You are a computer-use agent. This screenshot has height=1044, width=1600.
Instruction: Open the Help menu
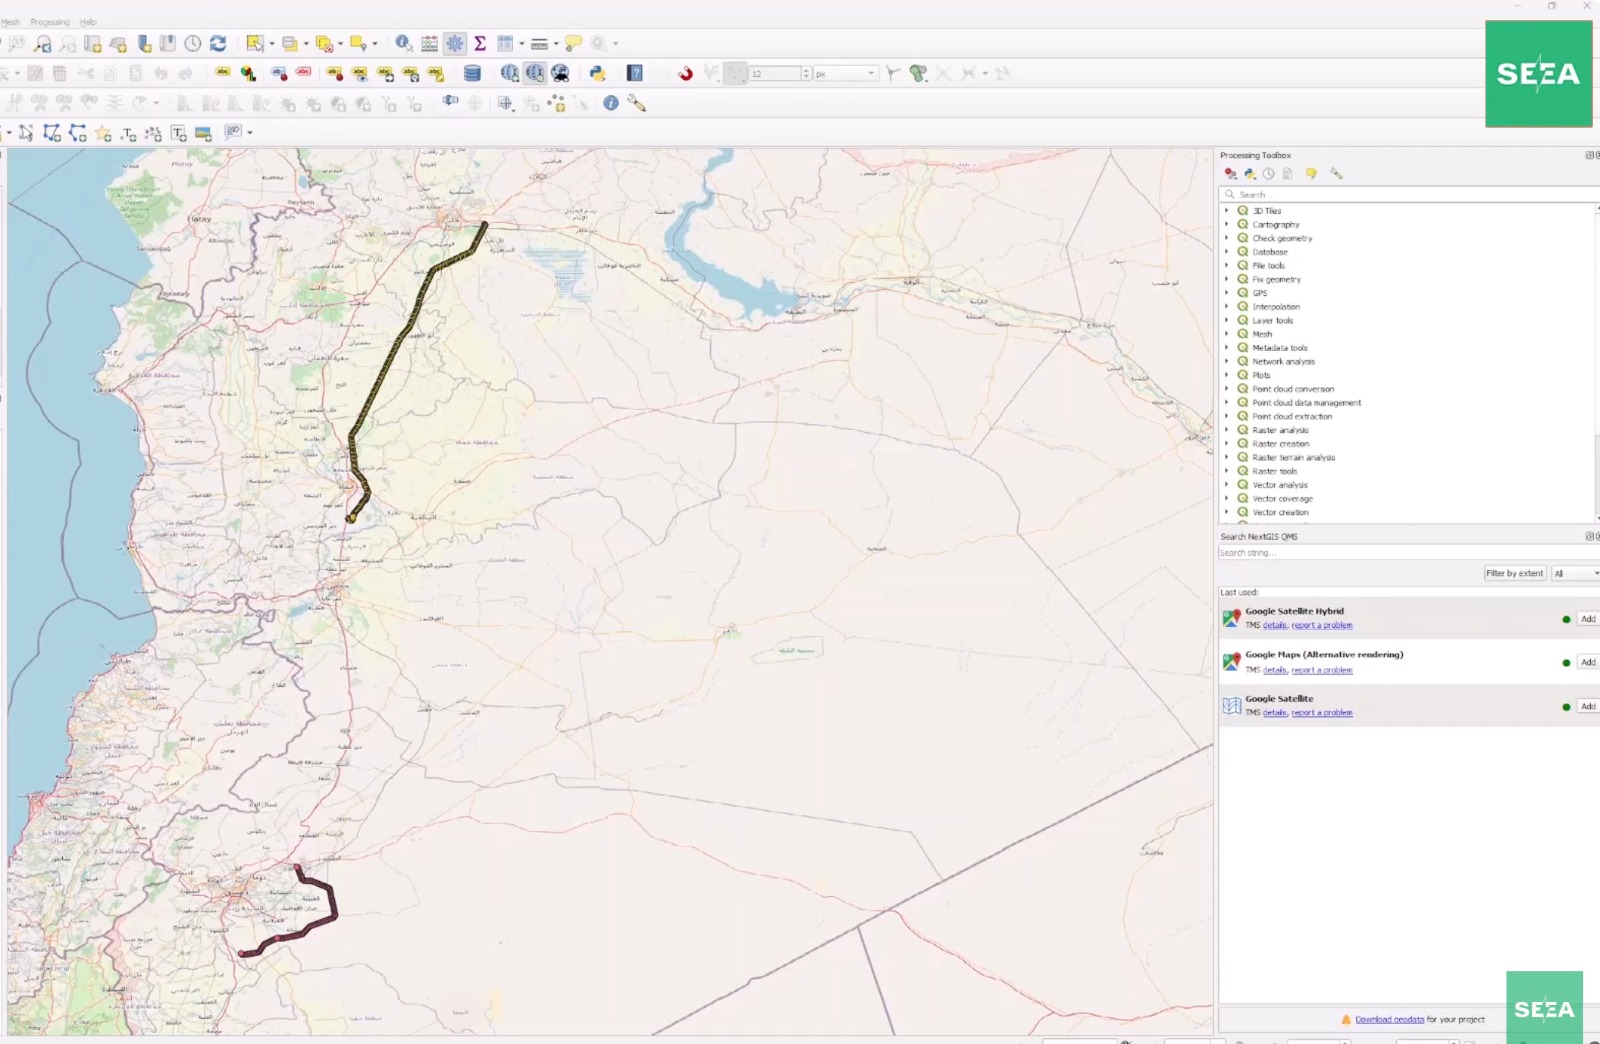88,21
